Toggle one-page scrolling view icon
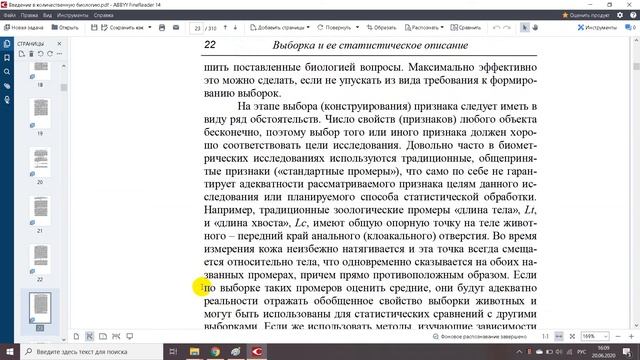 pos(89,336)
